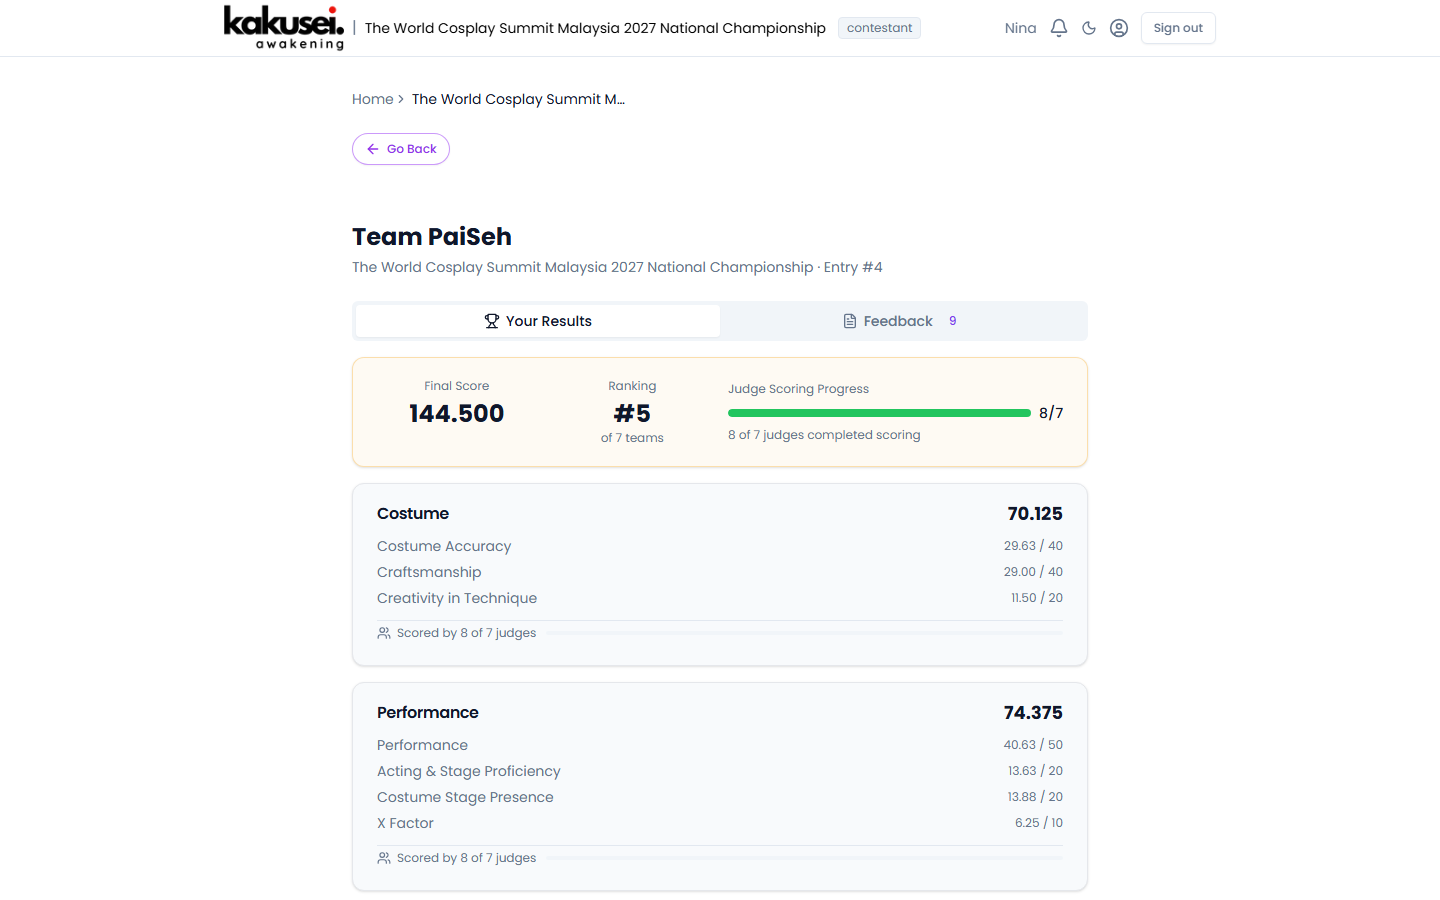
Task: Click the trophy icon on Your Results tab
Action: 491,320
